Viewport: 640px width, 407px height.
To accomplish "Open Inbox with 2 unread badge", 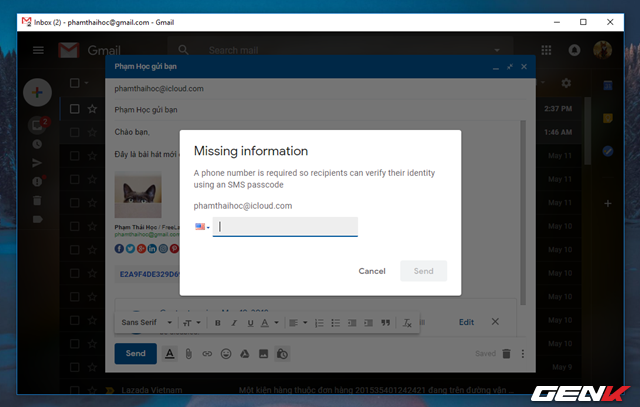I will pyautogui.click(x=38, y=124).
